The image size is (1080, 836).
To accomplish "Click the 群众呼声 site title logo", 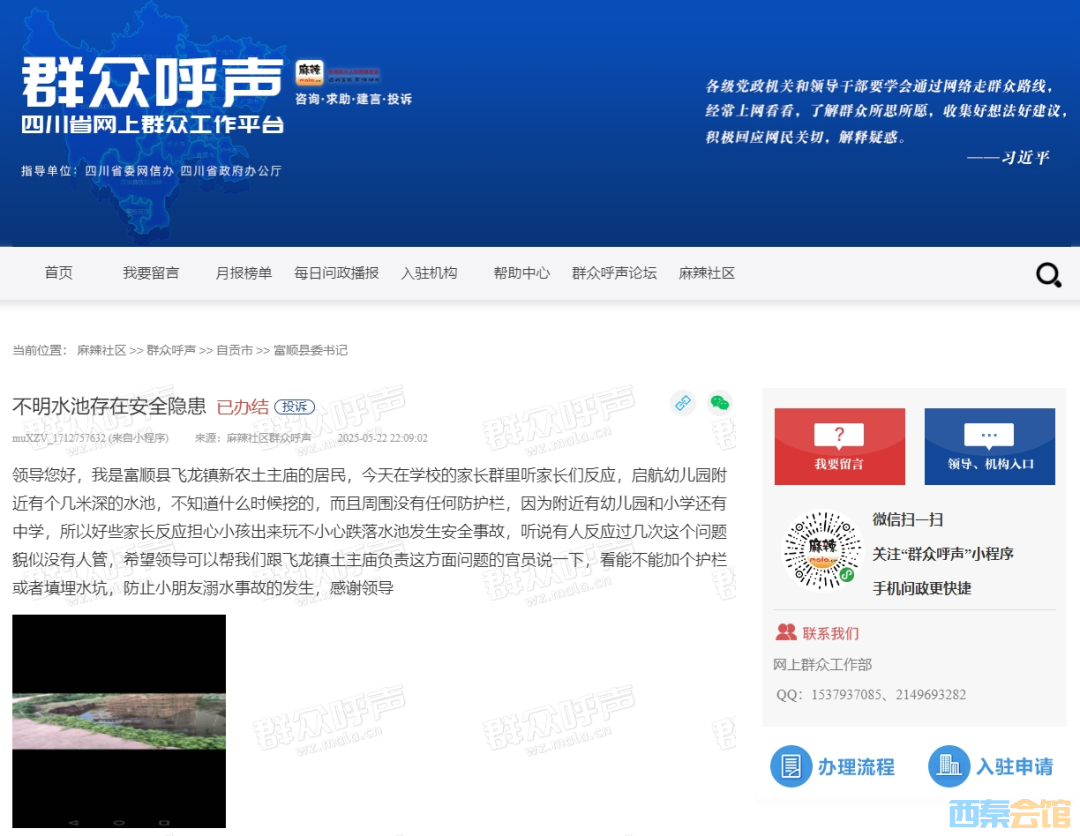I will (152, 83).
